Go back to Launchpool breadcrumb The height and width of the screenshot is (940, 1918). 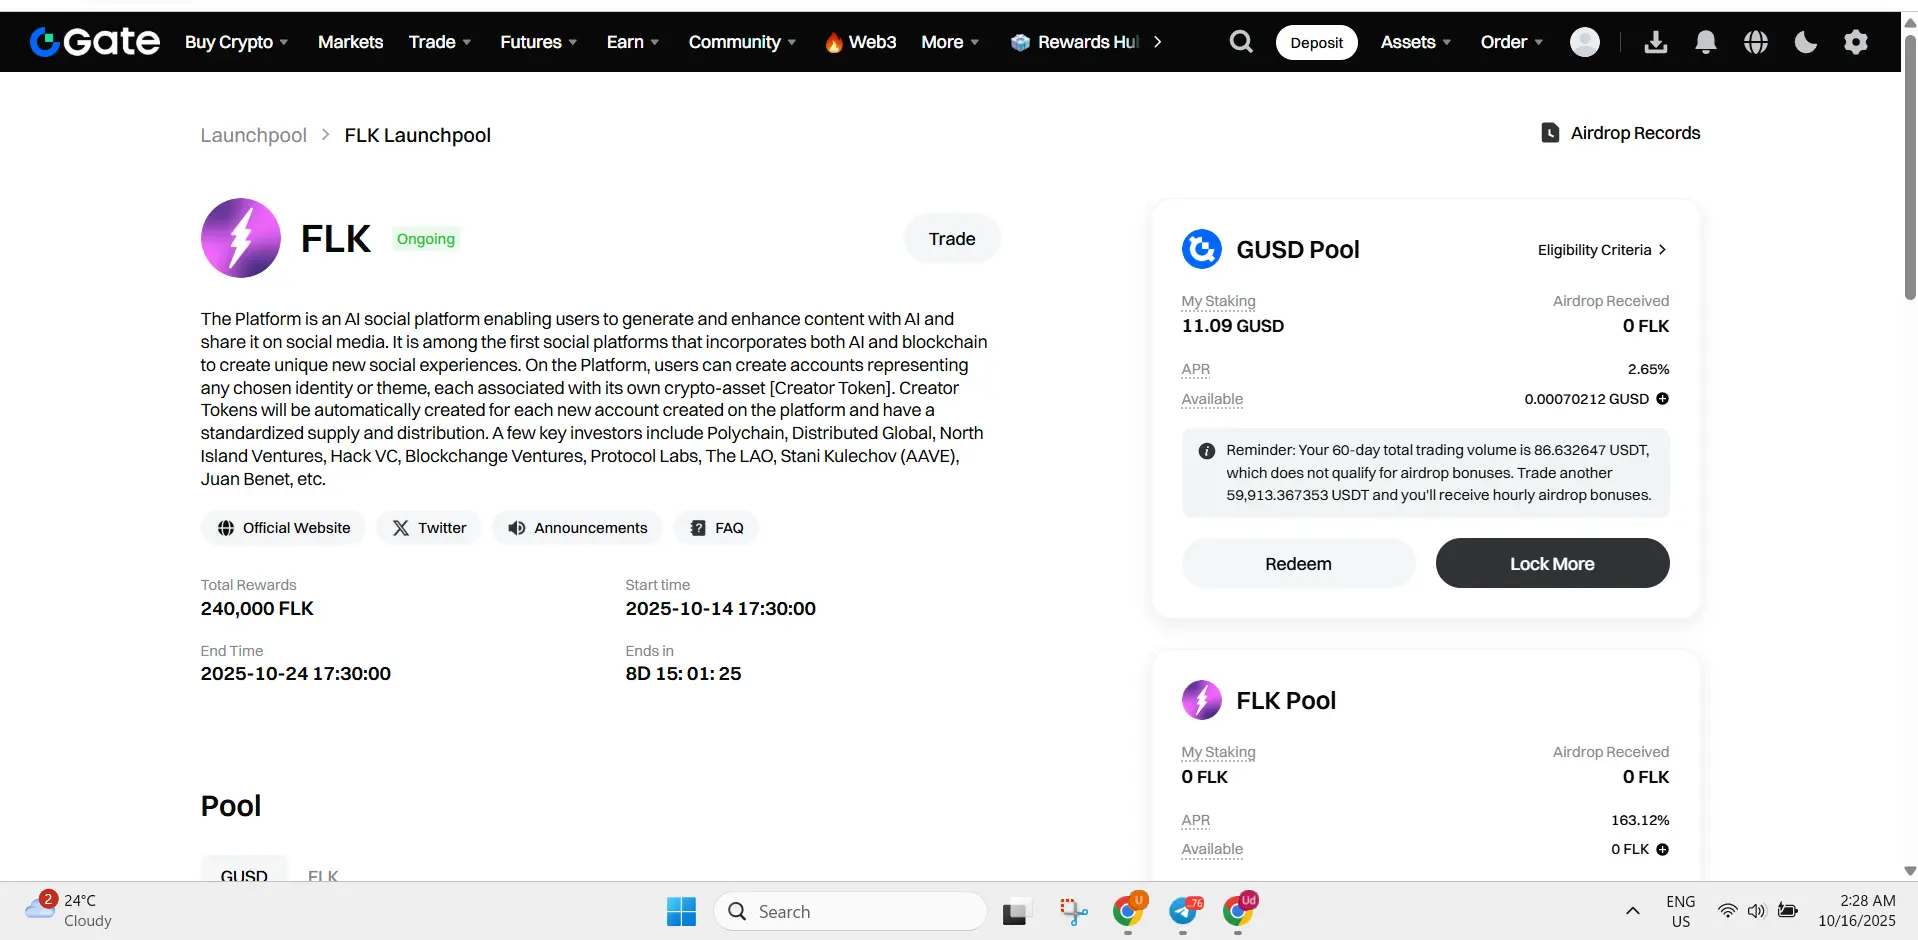pyautogui.click(x=254, y=135)
